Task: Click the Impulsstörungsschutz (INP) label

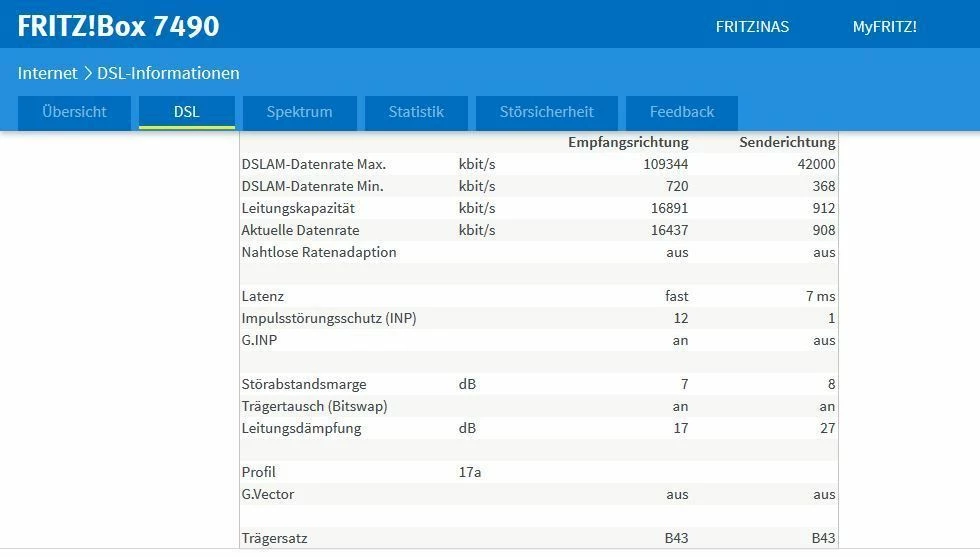Action: click(x=329, y=318)
